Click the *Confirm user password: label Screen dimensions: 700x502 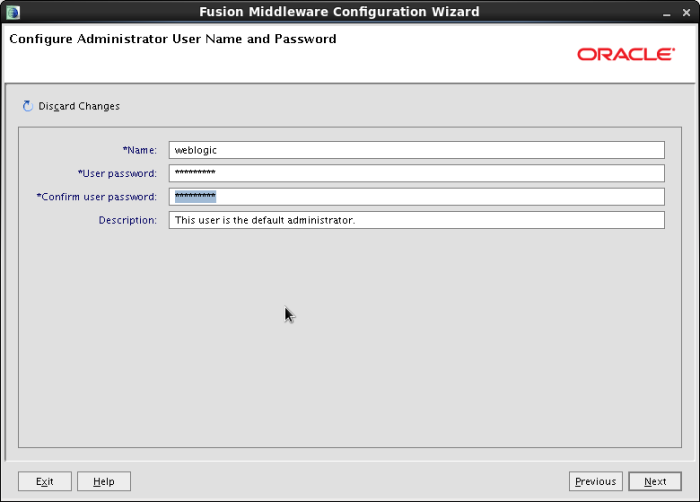pos(97,197)
